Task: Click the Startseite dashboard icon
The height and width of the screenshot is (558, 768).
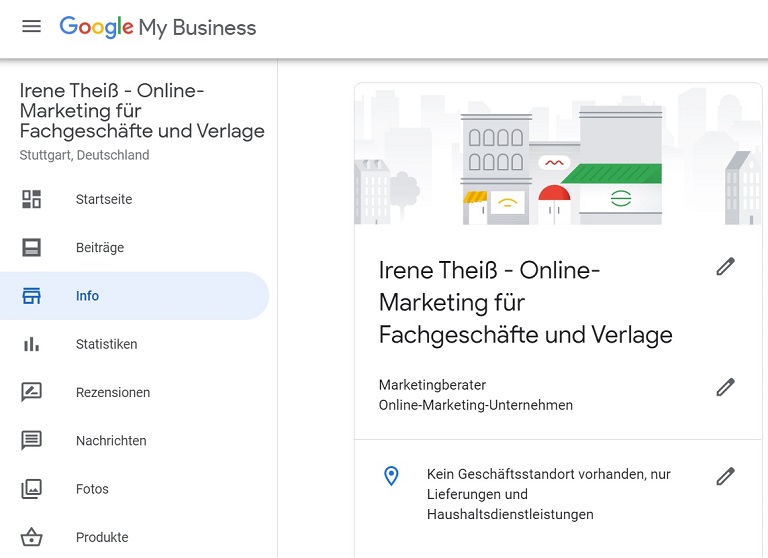Action: 31,199
